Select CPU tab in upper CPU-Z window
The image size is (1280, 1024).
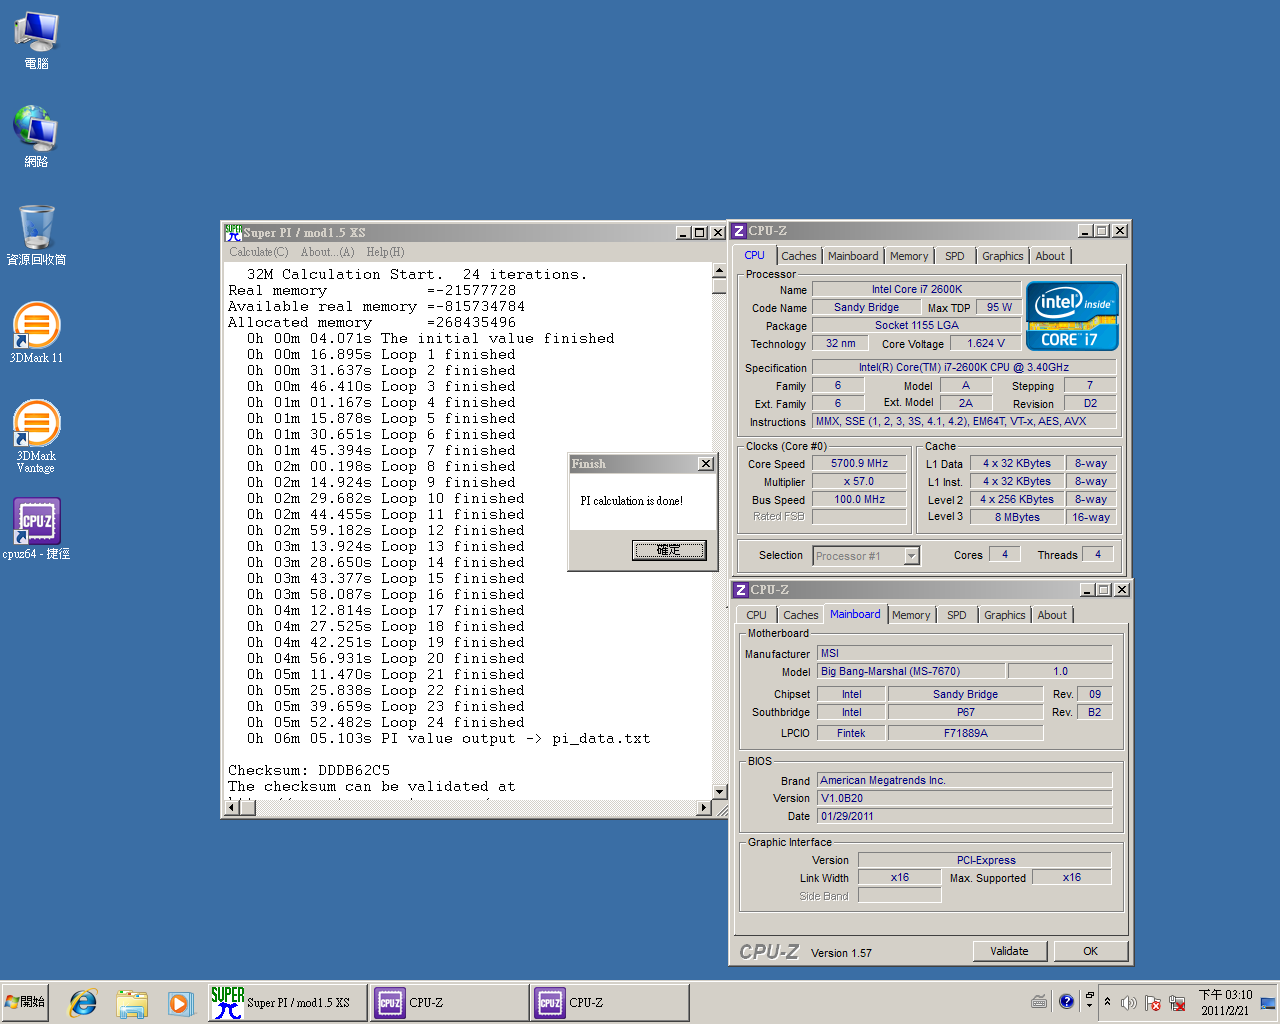(754, 255)
